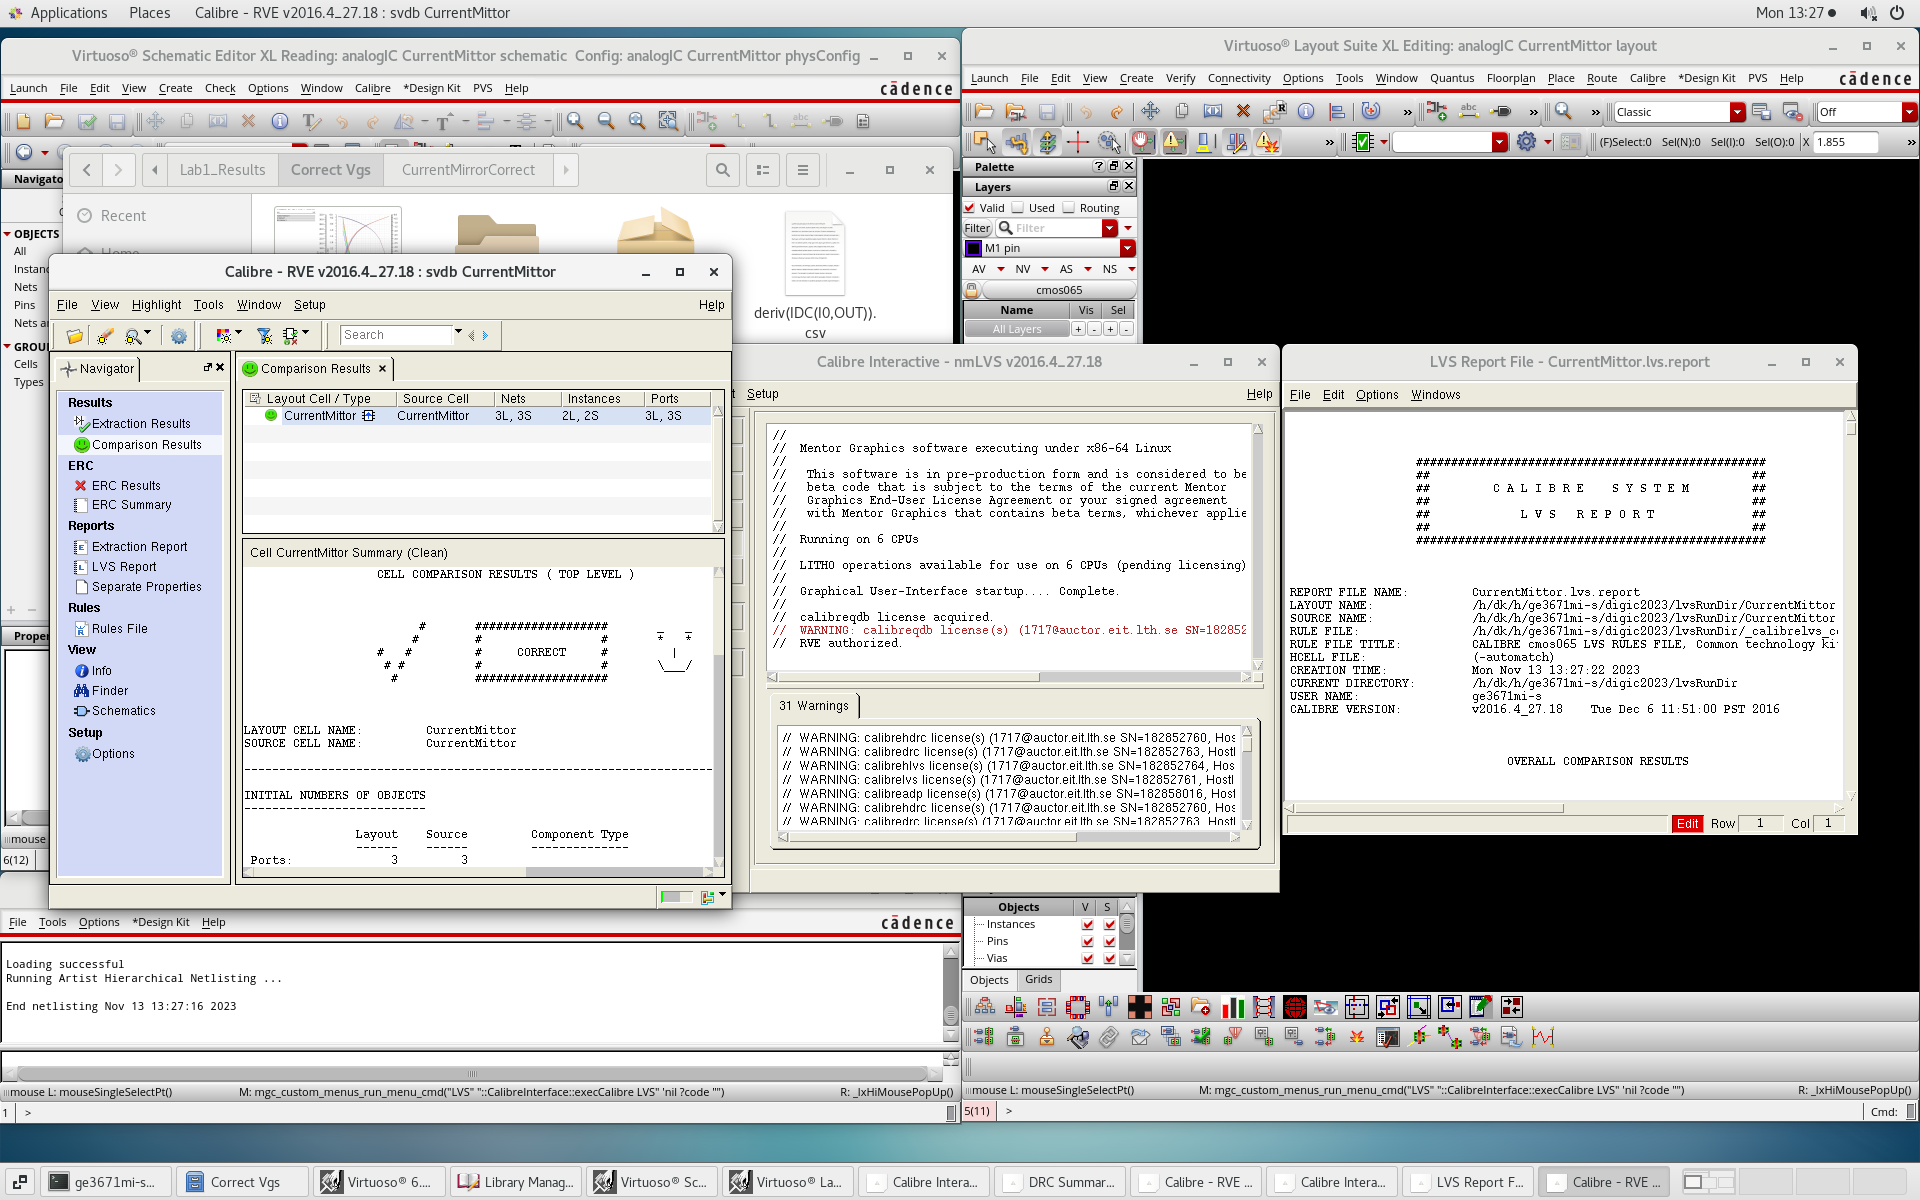Click the Properties info icon in Layout toolbar
The height and width of the screenshot is (1200, 1920).
point(1306,112)
